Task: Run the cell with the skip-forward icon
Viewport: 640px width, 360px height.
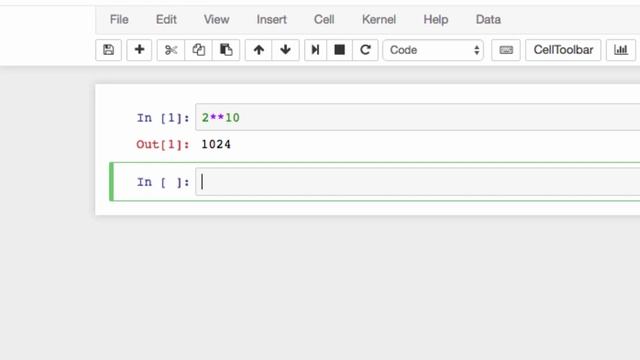Action: [x=316, y=50]
